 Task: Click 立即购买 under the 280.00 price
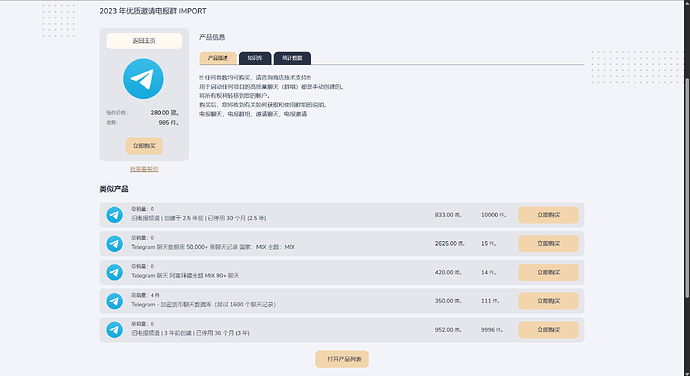(144, 146)
